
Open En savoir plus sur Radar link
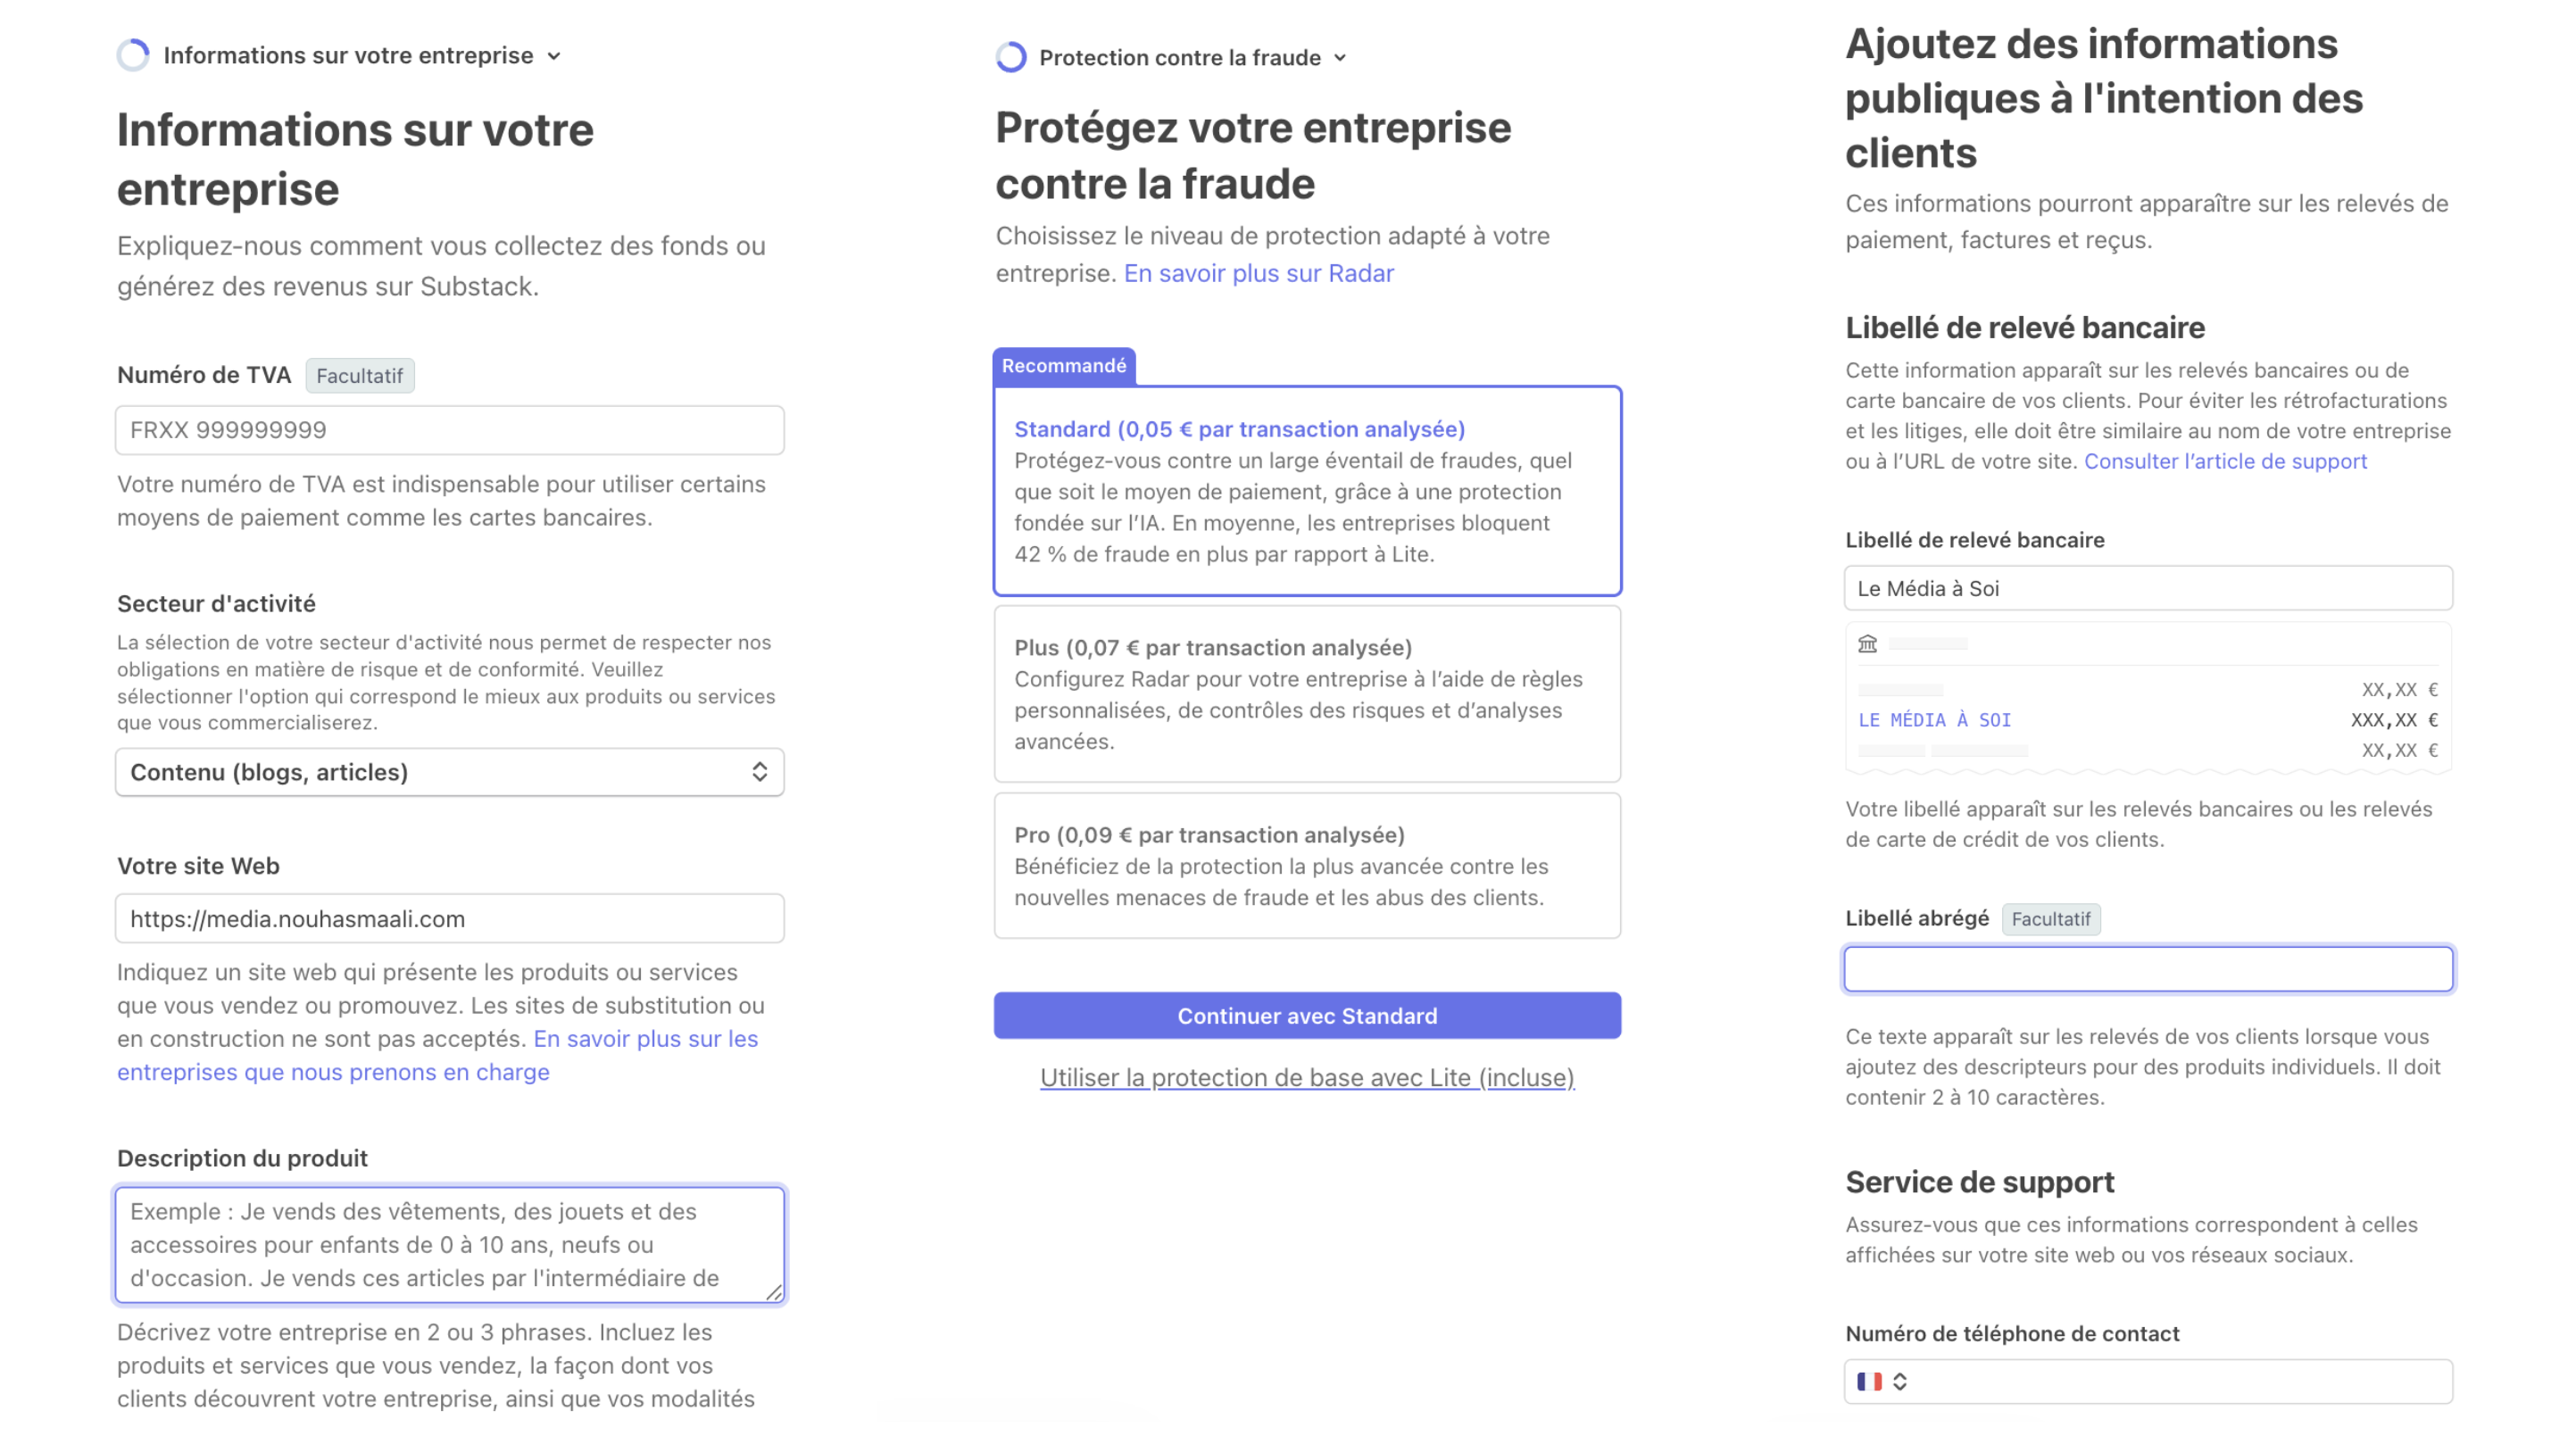click(1258, 273)
